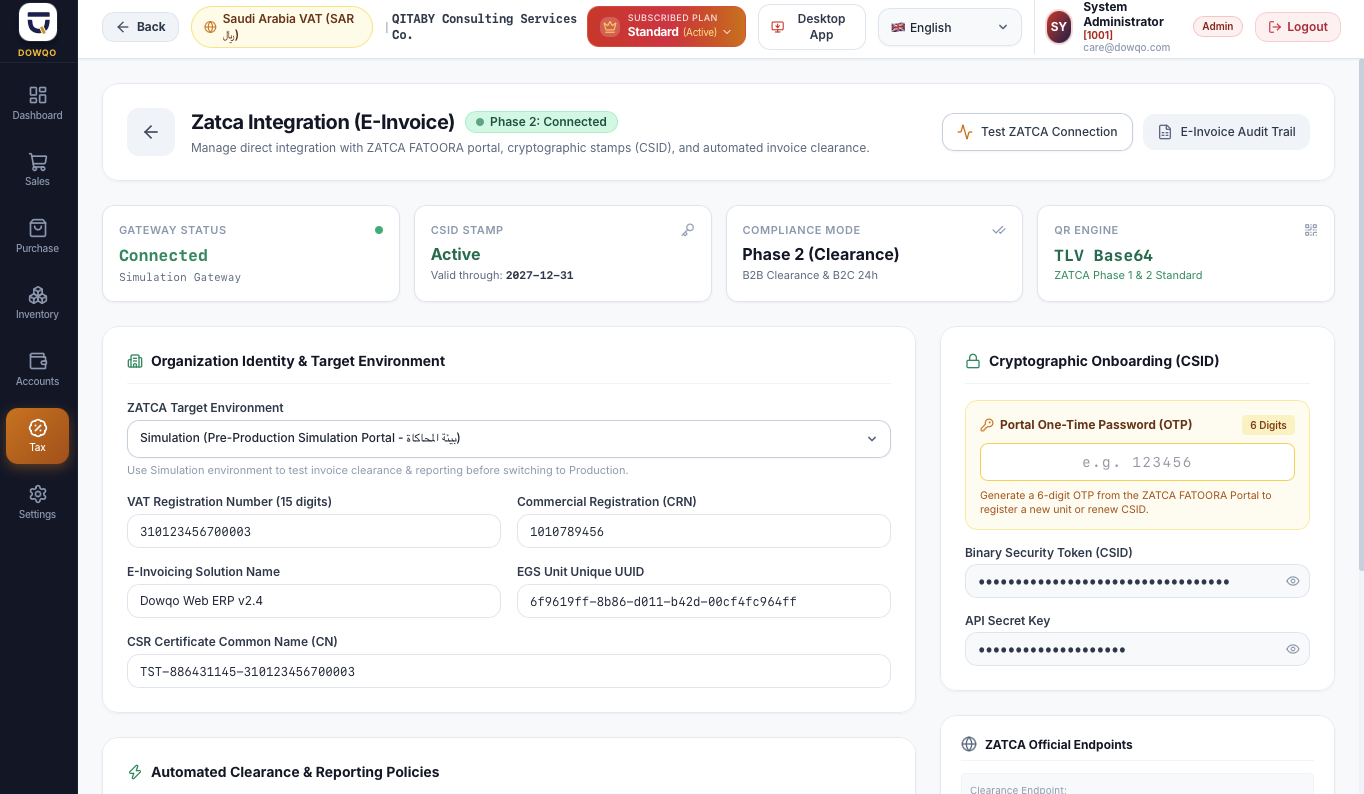Click the building icon beside Organization Identity
This screenshot has height=794, width=1364.
tap(135, 361)
